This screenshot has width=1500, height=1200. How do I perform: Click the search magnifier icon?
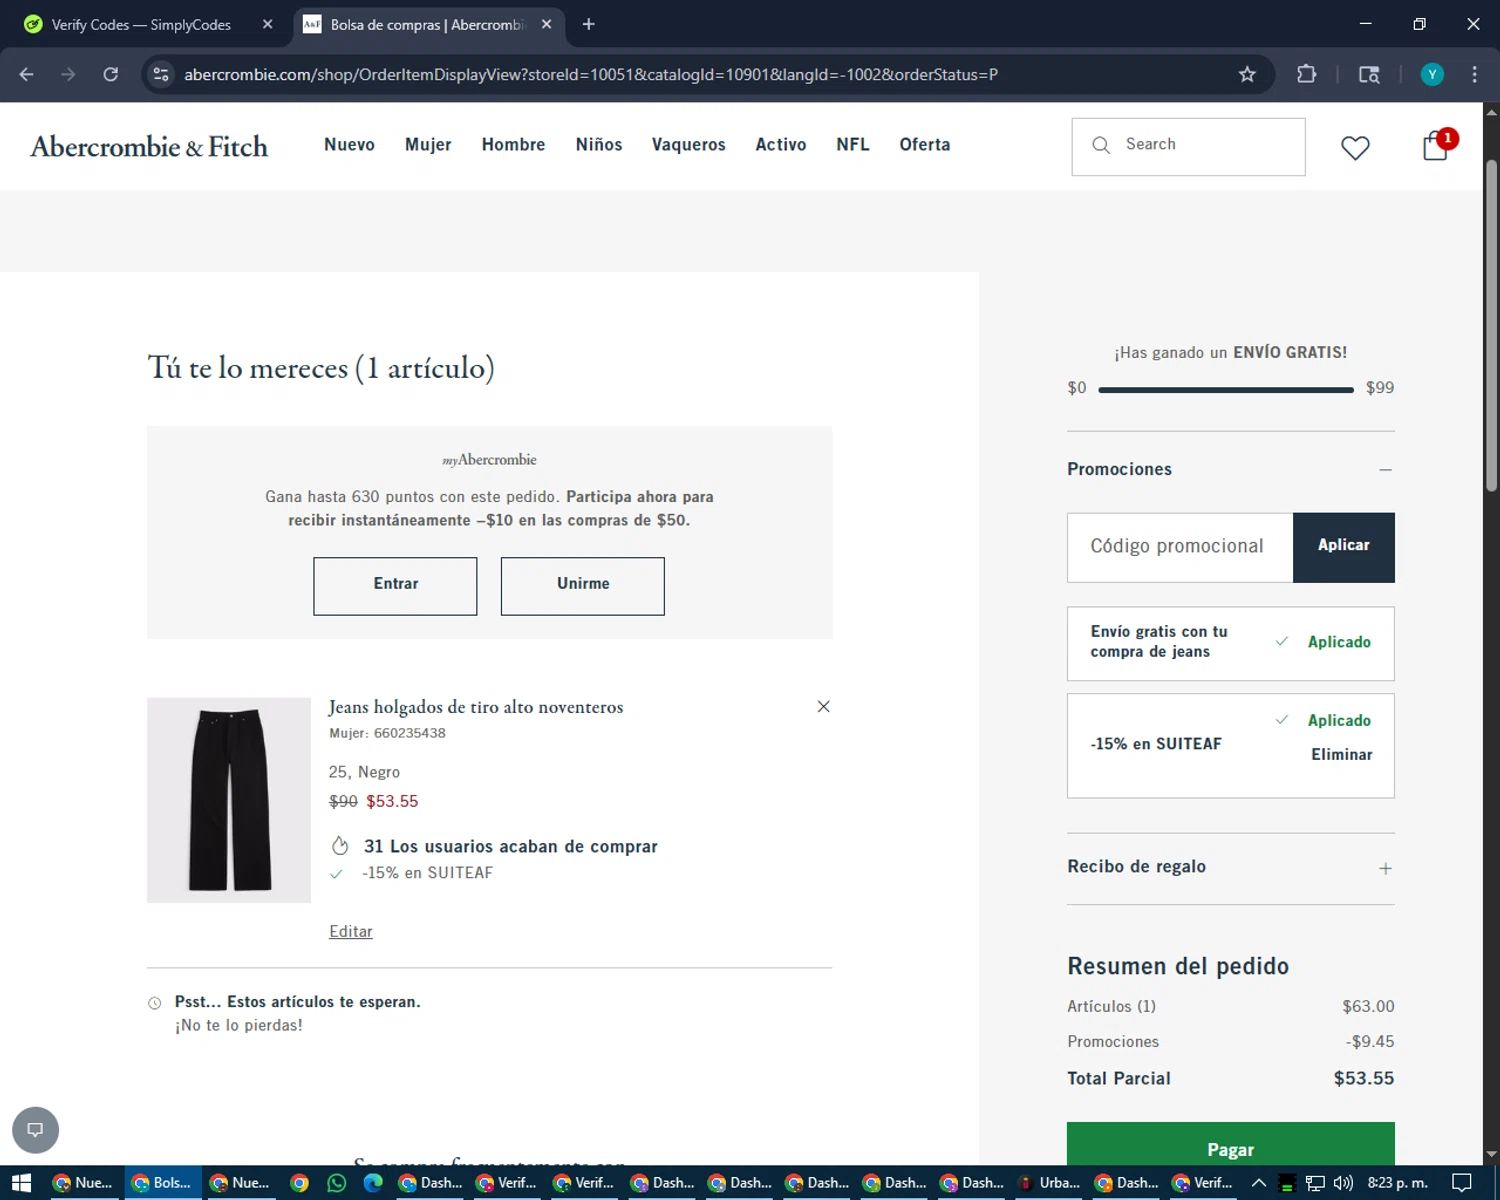(1101, 145)
